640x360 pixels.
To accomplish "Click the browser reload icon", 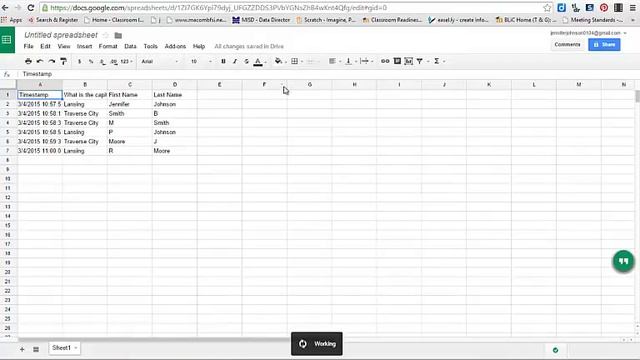I will pos(31,7).
